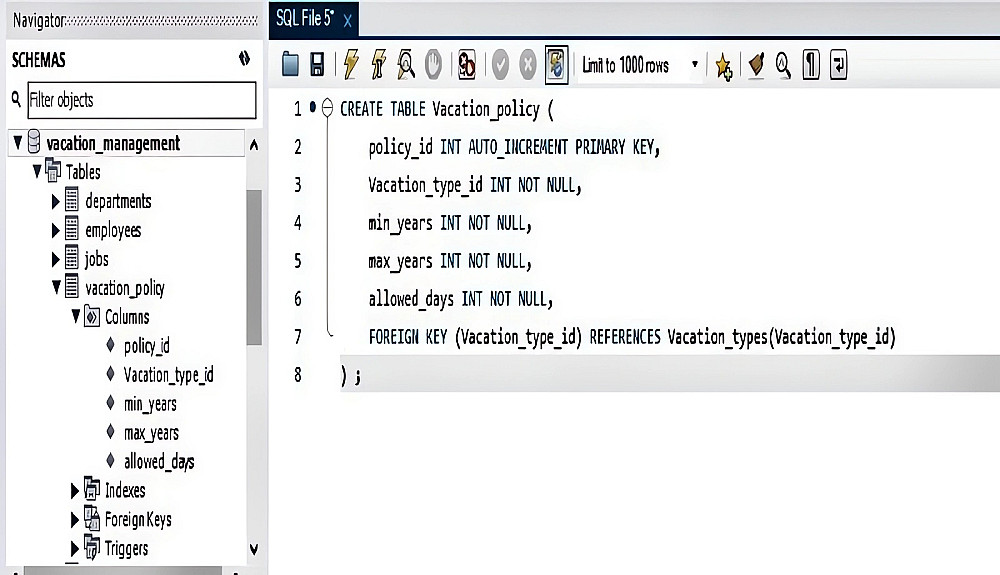Click search magnifier beside Filter objects
The width and height of the screenshot is (1000, 575).
coord(16,99)
